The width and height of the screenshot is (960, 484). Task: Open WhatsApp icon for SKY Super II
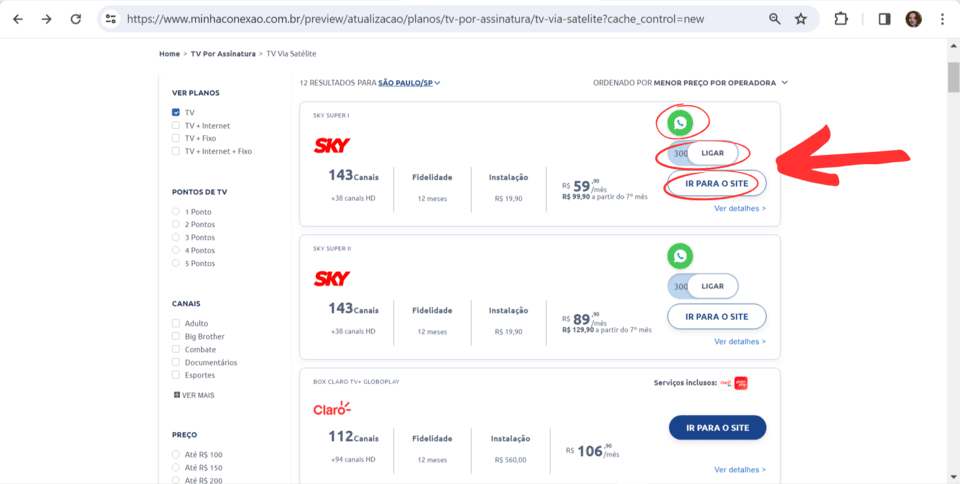click(680, 256)
